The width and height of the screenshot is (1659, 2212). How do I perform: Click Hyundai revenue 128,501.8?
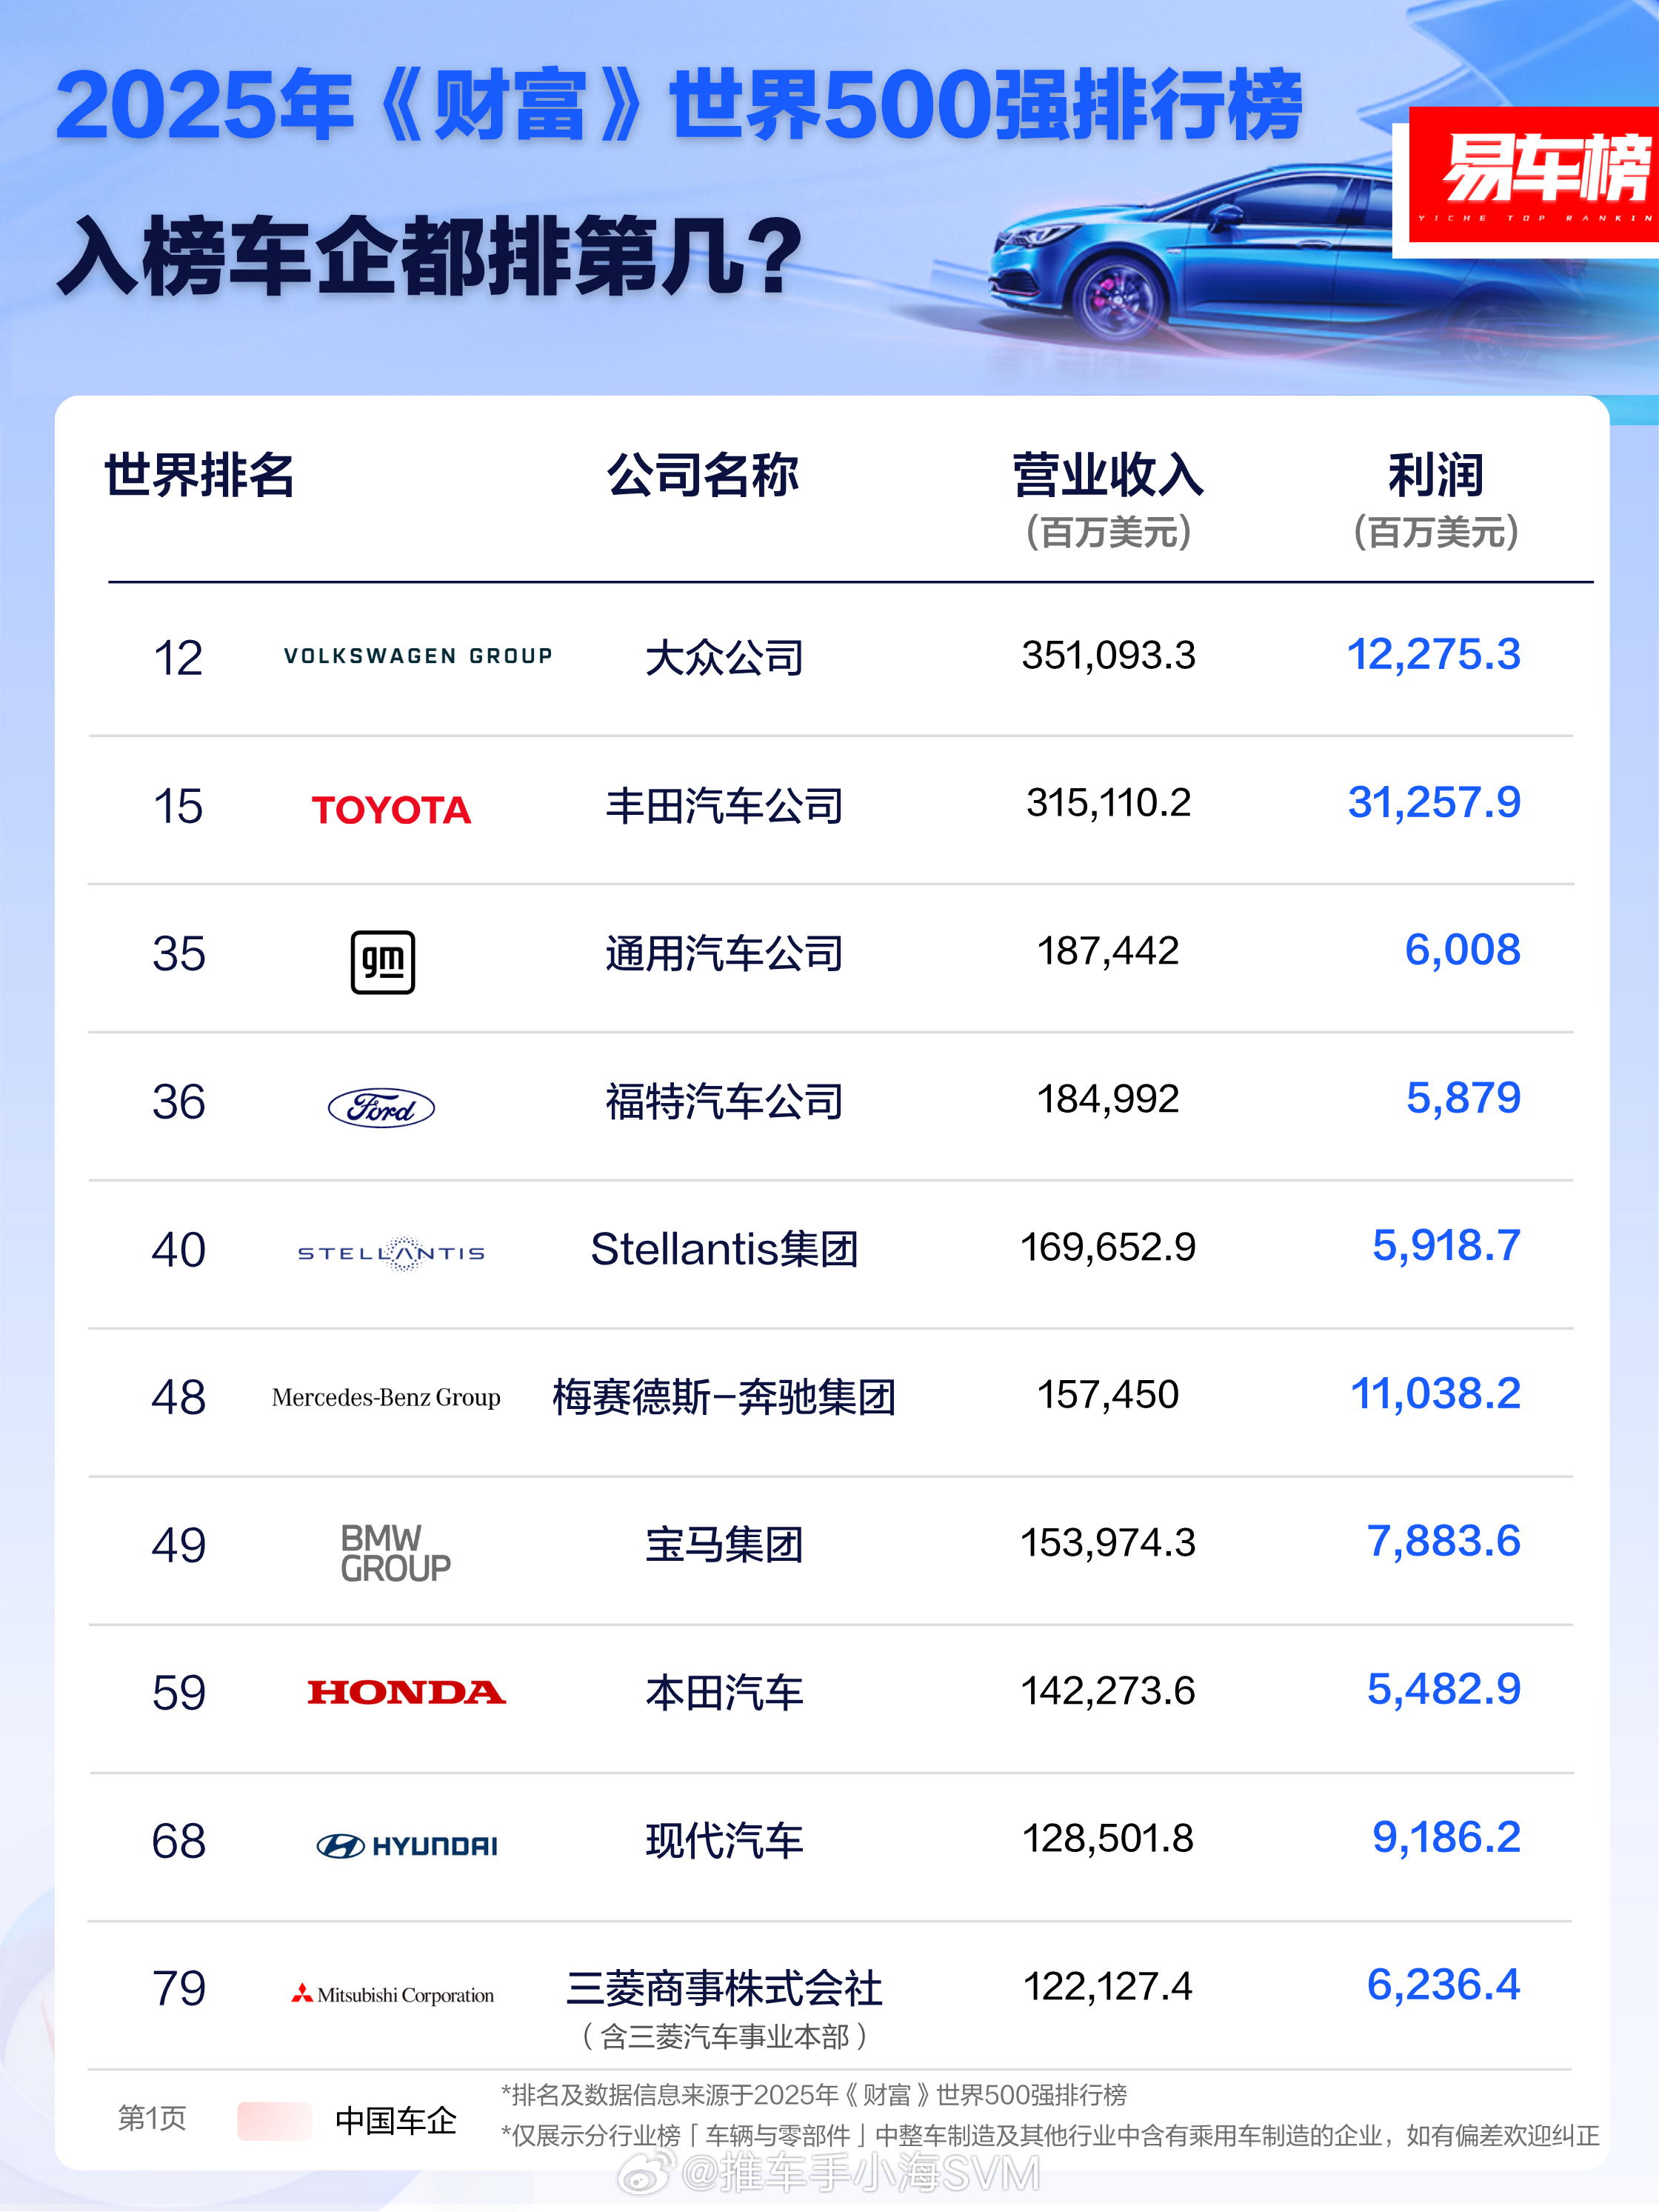pos(1108,1838)
